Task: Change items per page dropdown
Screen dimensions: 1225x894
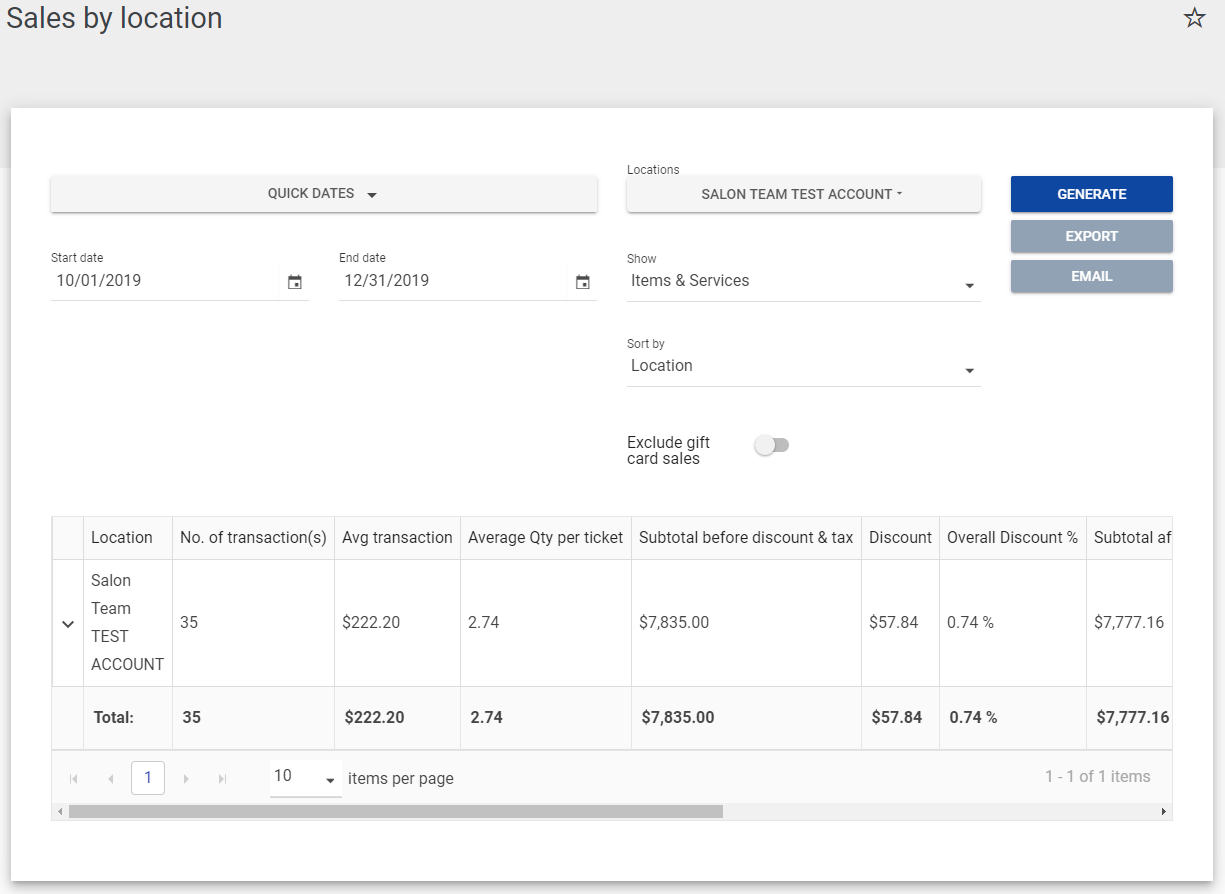Action: tap(305, 777)
